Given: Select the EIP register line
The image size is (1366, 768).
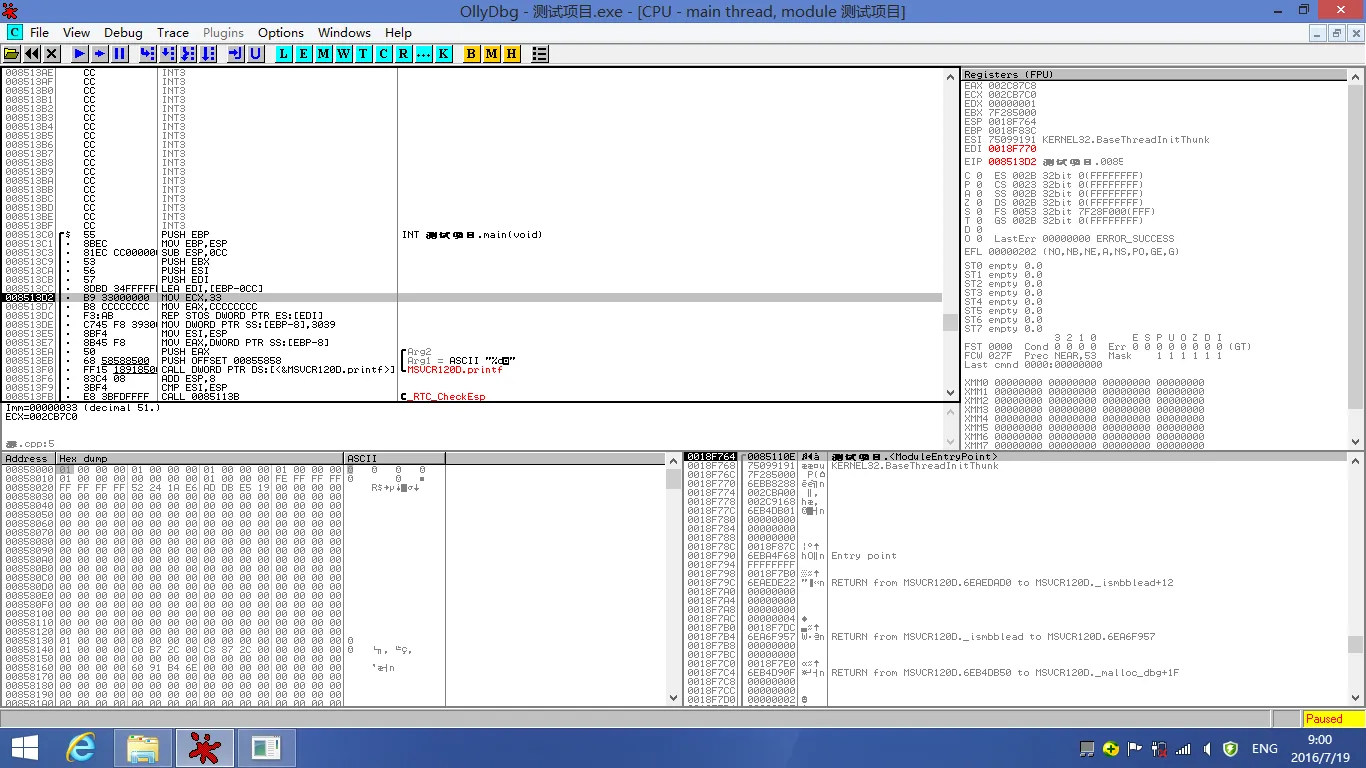Looking at the screenshot, I should click(x=1044, y=162).
